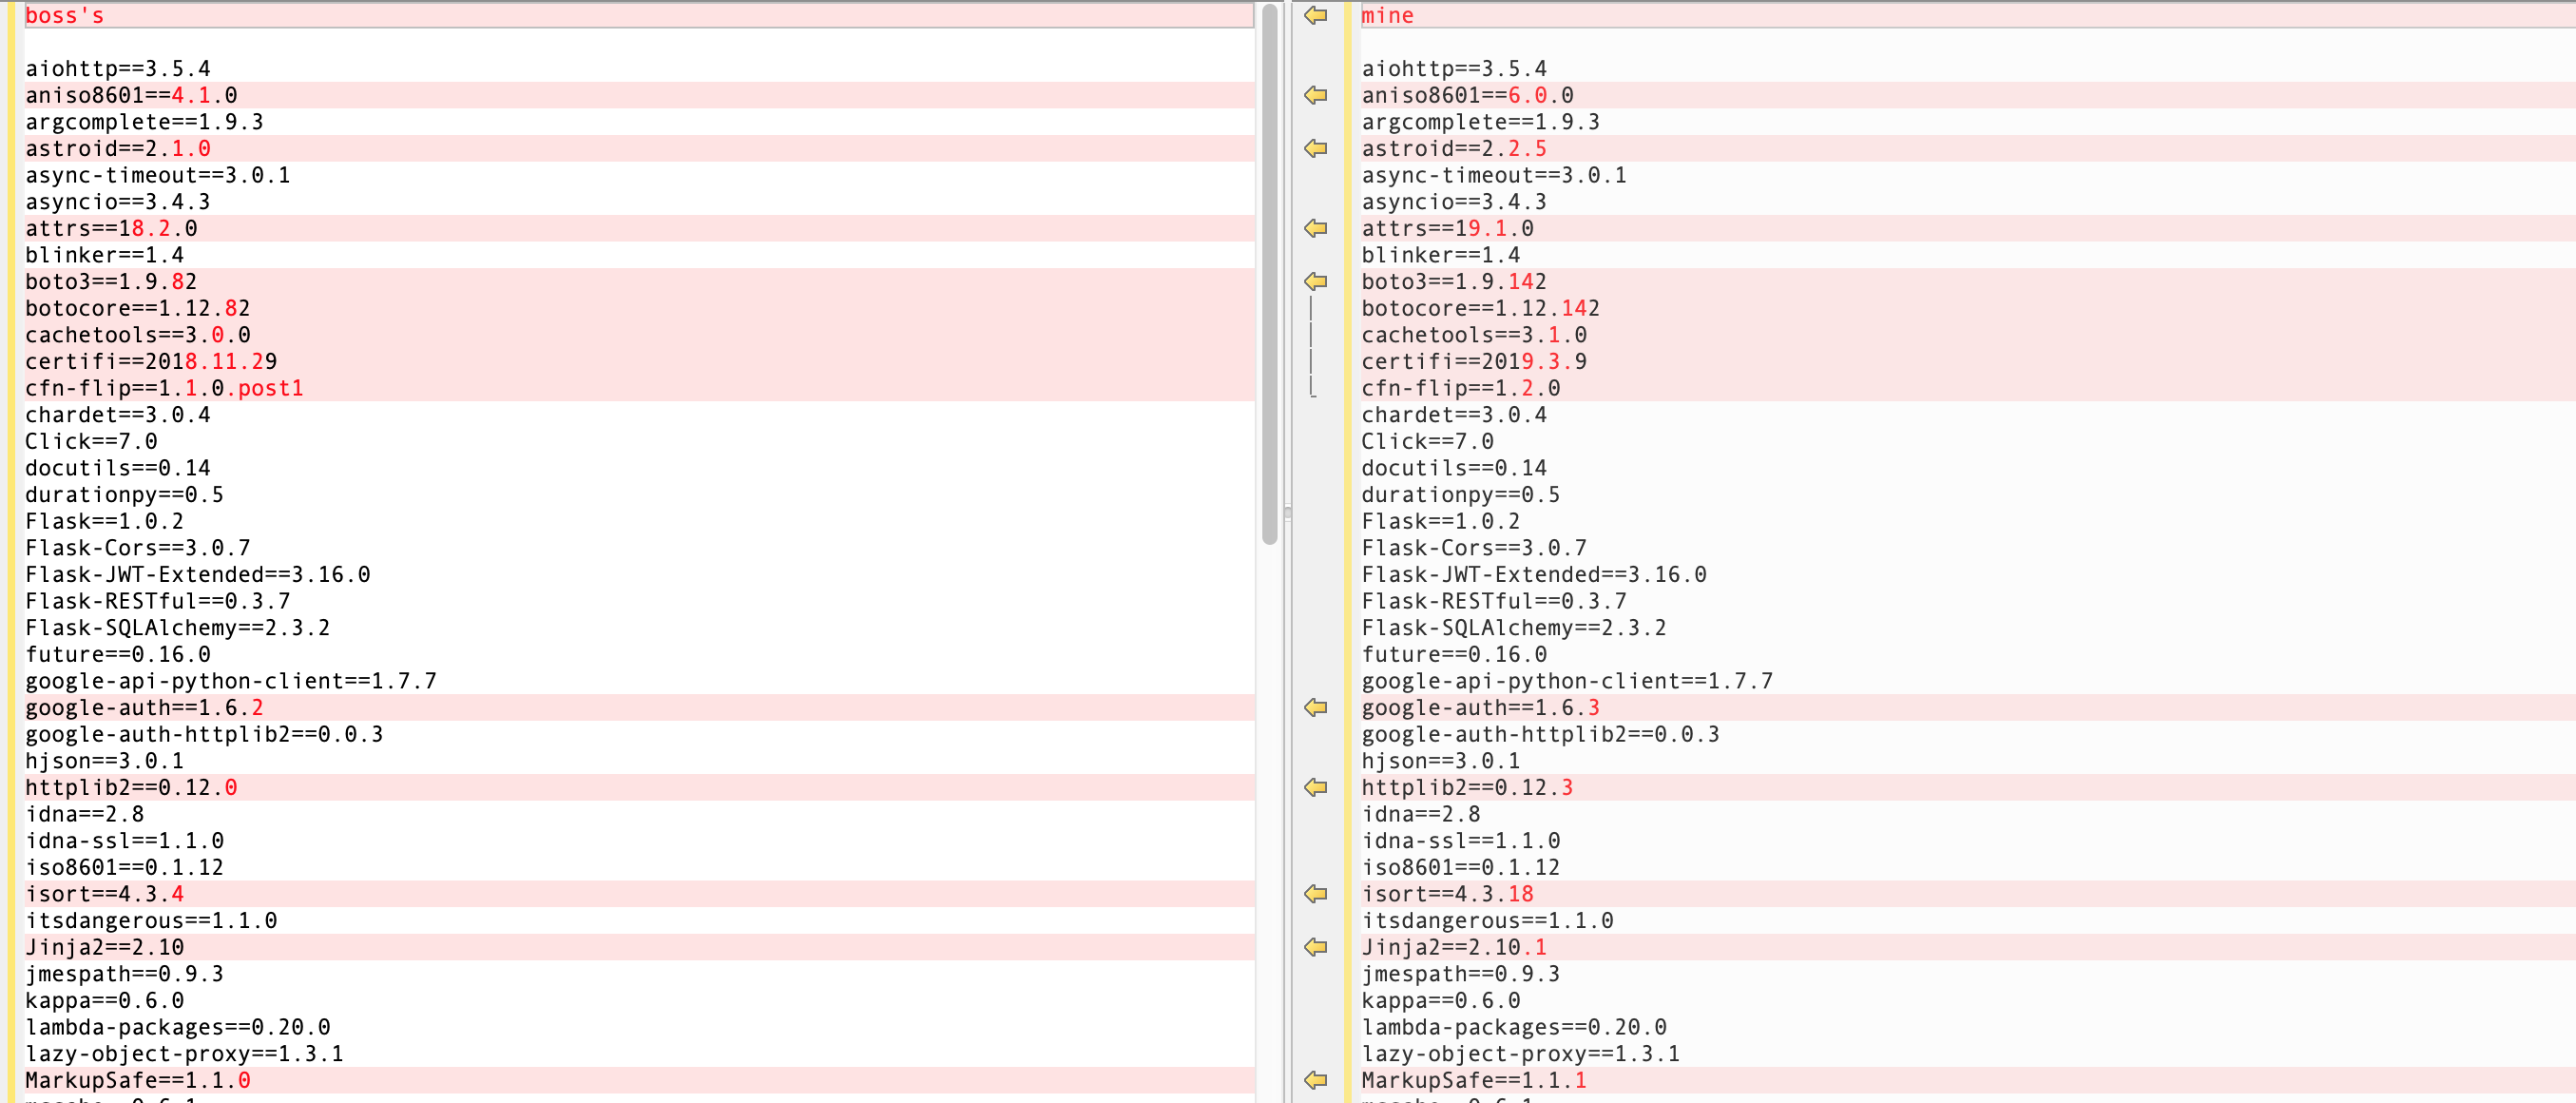Click lazy-object-proxy line in left pane
The height and width of the screenshot is (1103, 2576).
pos(184,1053)
